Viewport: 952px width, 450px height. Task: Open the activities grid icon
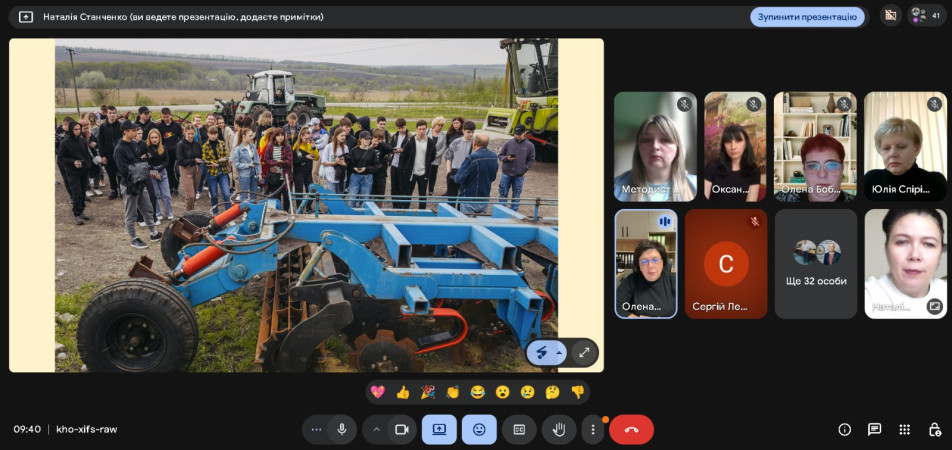click(904, 429)
